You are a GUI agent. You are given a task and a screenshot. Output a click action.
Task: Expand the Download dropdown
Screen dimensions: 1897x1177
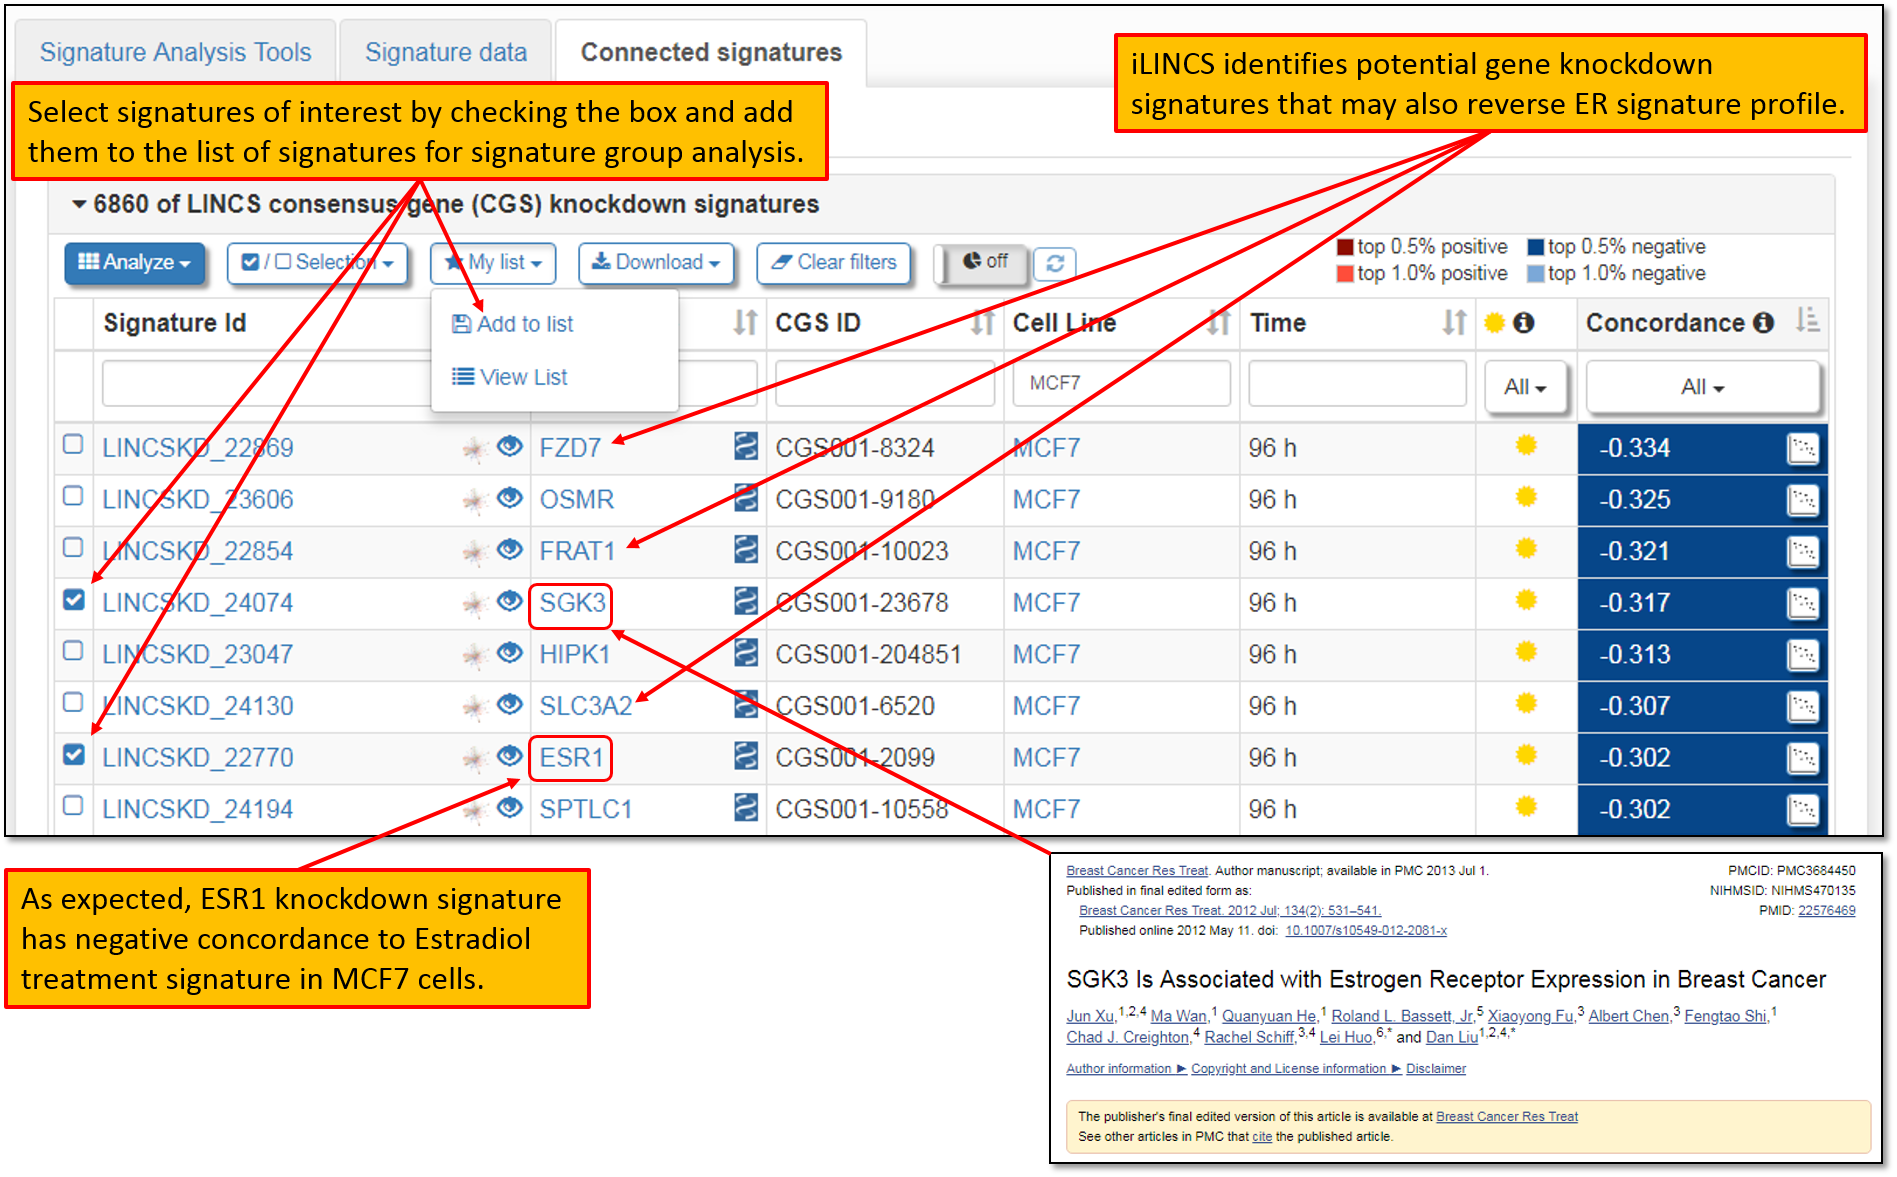(x=655, y=262)
